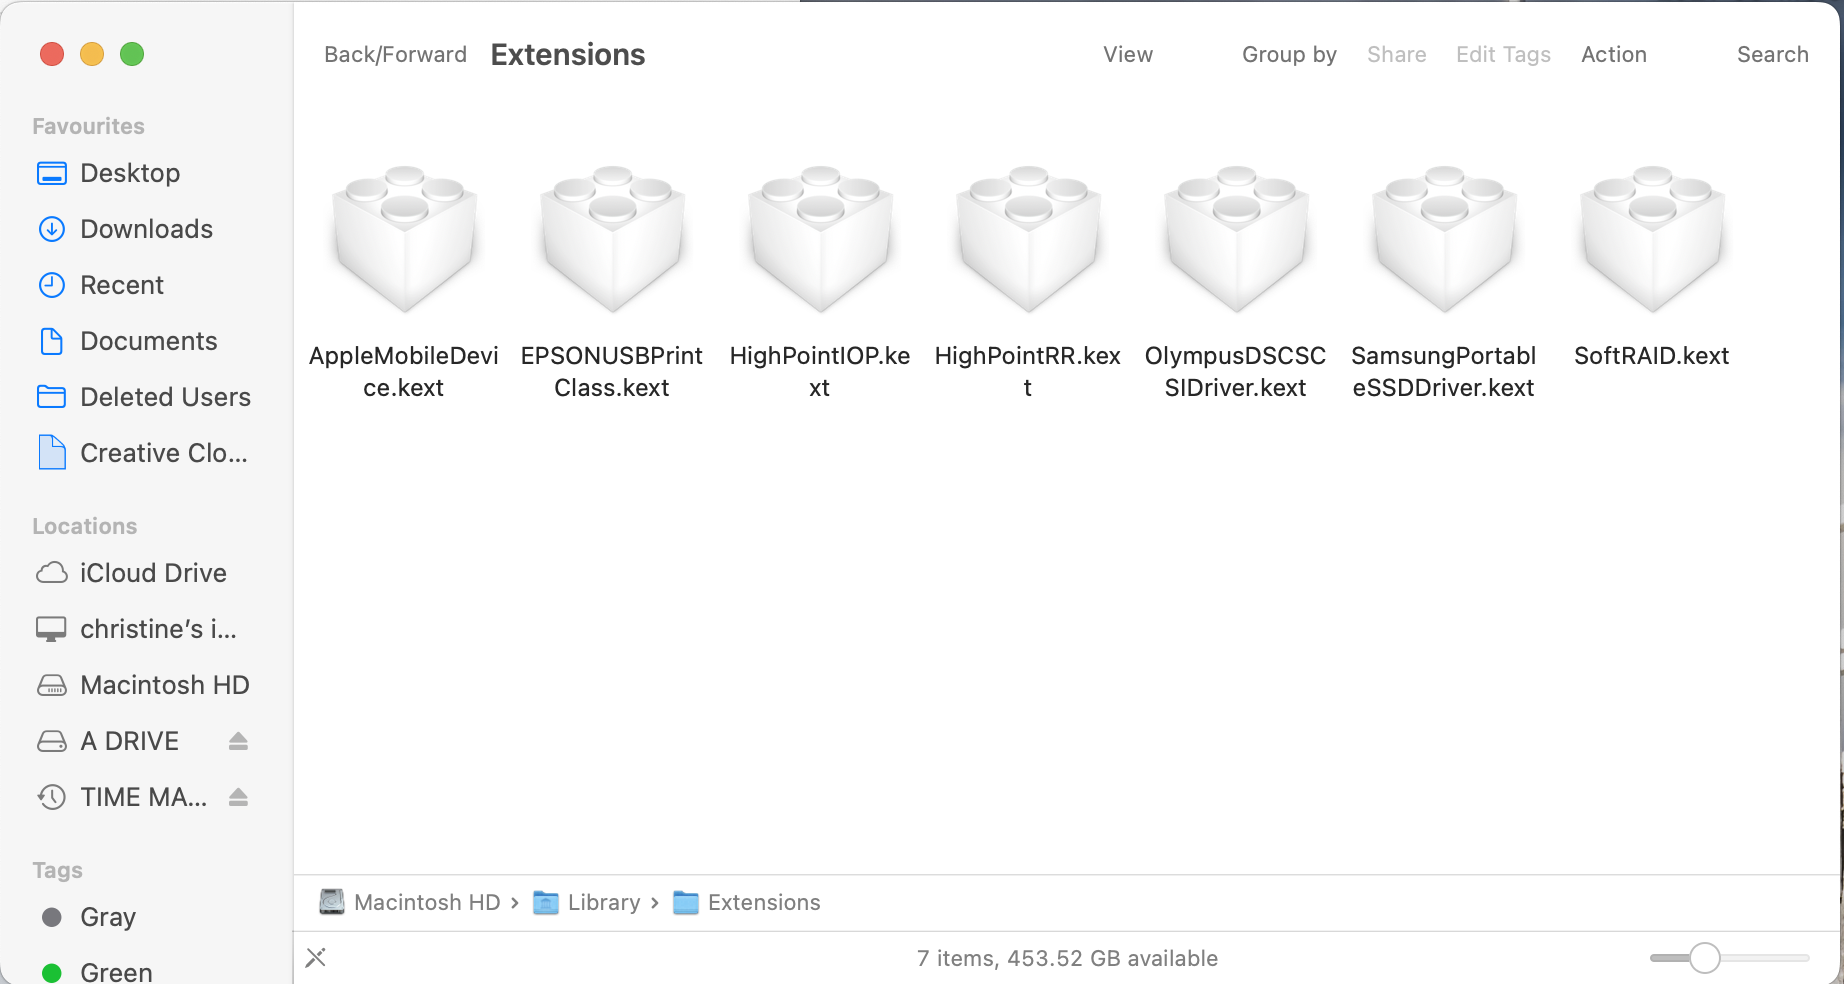1844x984 pixels.
Task: Select the SamsungPortableSSDDriver.kext brick icon
Action: coord(1444,239)
